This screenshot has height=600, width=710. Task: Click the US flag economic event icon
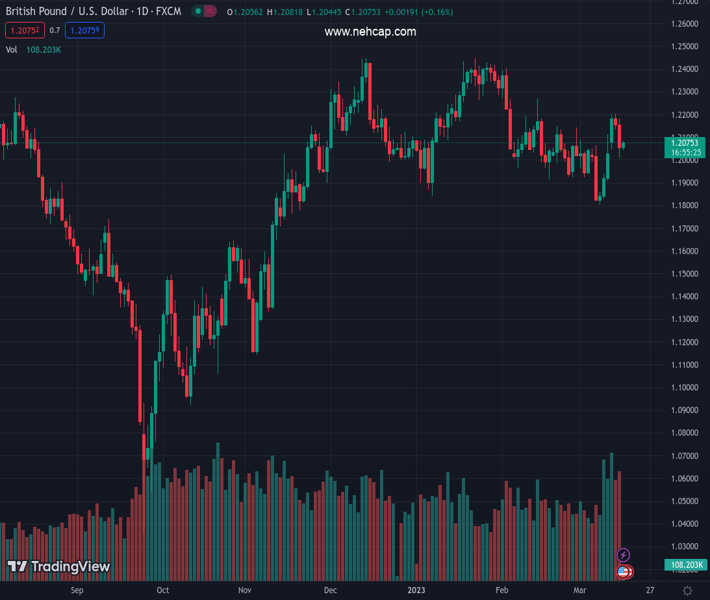[x=624, y=572]
